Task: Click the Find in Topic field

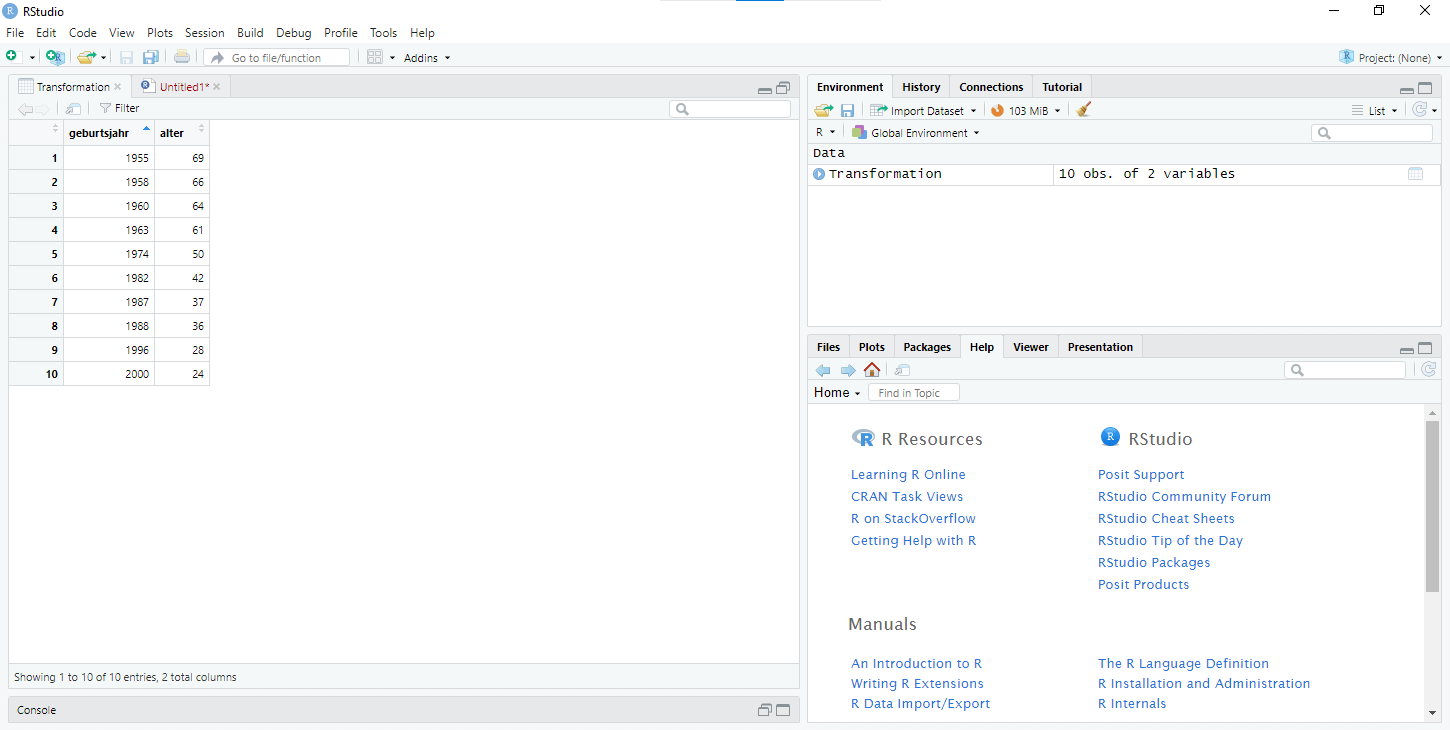Action: [x=914, y=393]
